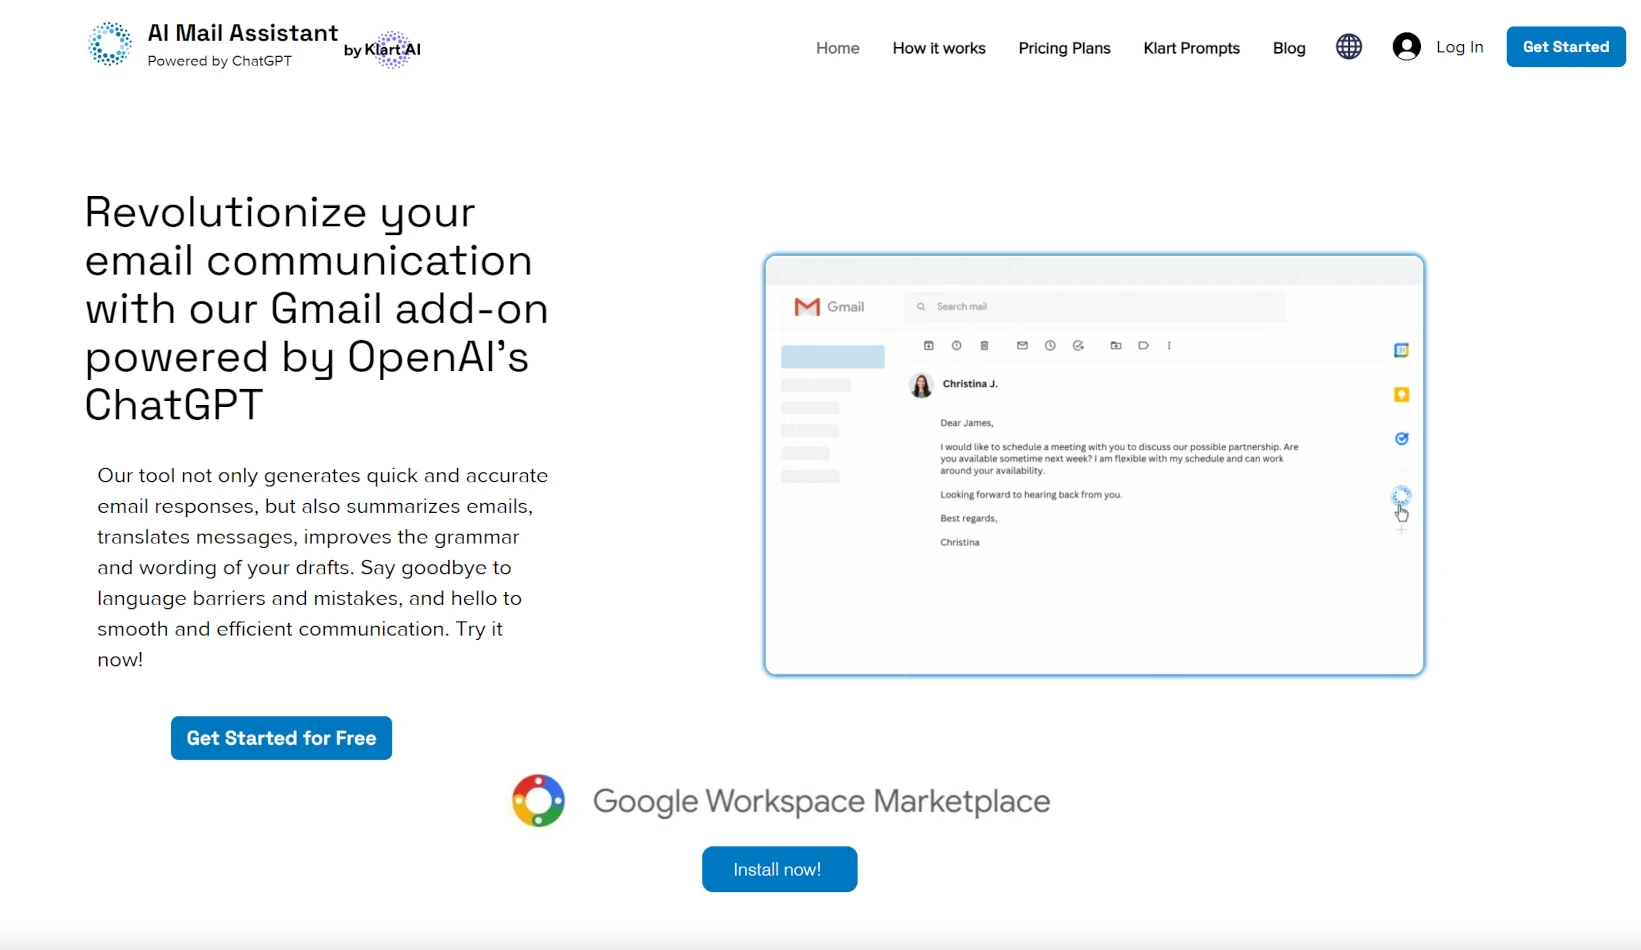Go to Pricing Plans

click(x=1064, y=48)
